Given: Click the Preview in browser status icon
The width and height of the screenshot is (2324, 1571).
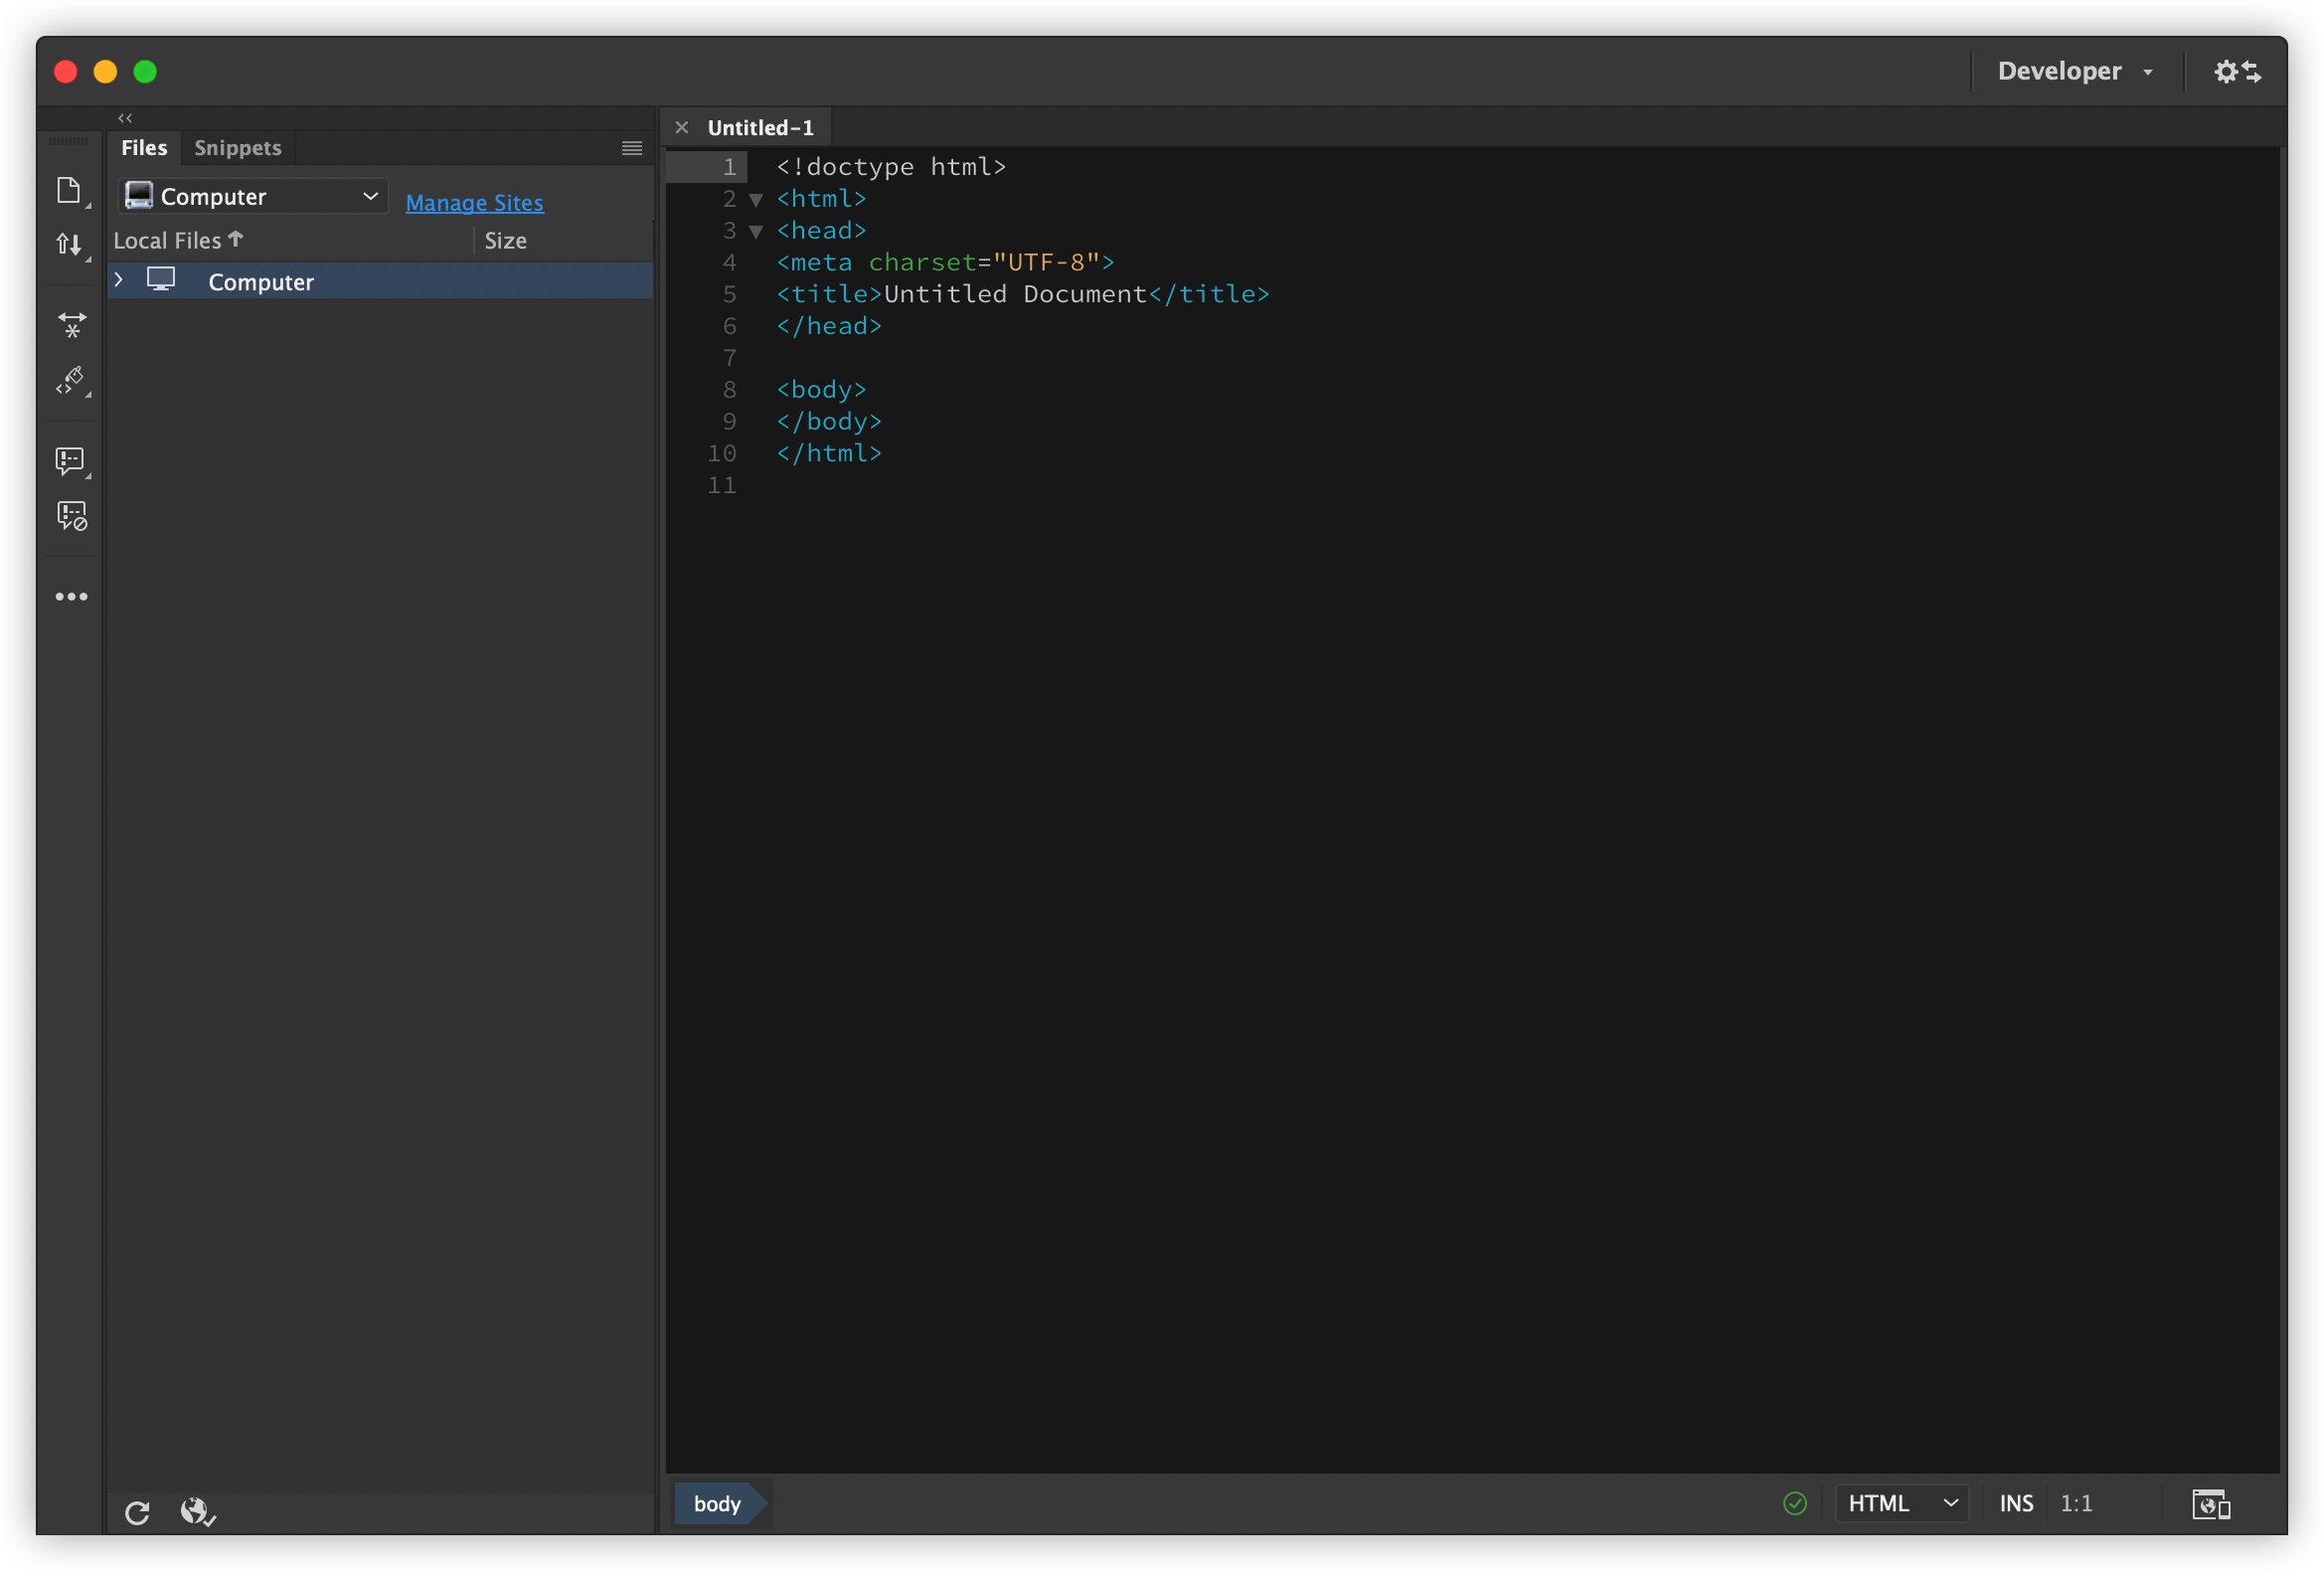Looking at the screenshot, I should point(2211,1503).
